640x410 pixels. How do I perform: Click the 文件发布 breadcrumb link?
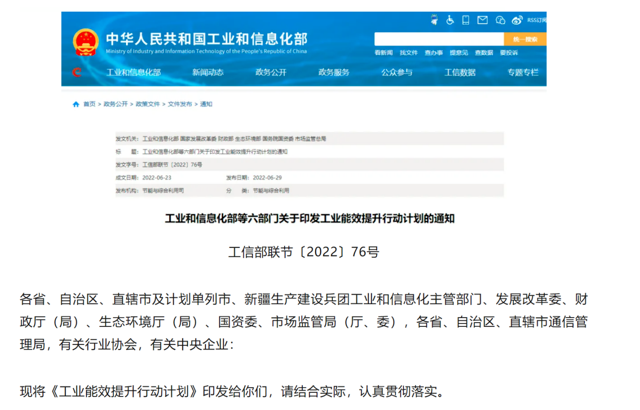coord(180,104)
